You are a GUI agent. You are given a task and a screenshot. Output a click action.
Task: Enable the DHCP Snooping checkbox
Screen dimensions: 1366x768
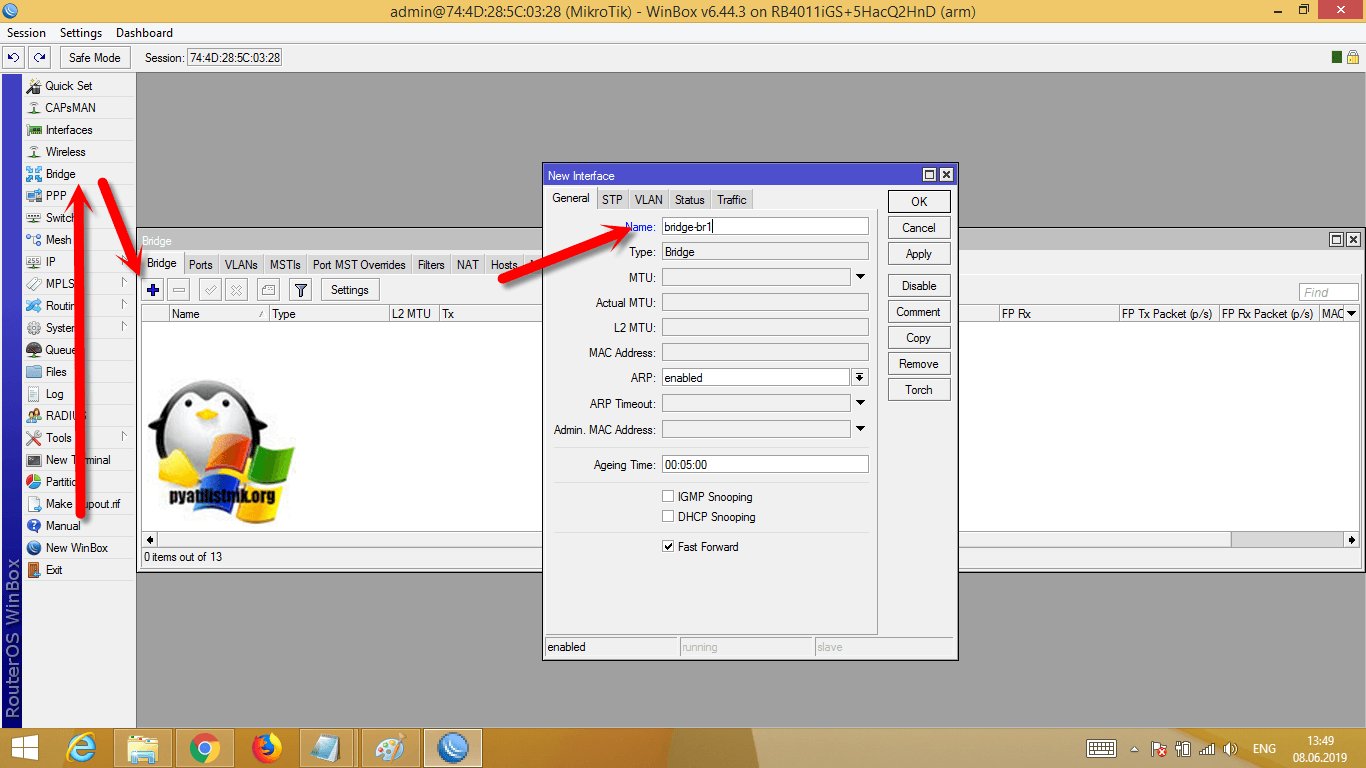(668, 517)
